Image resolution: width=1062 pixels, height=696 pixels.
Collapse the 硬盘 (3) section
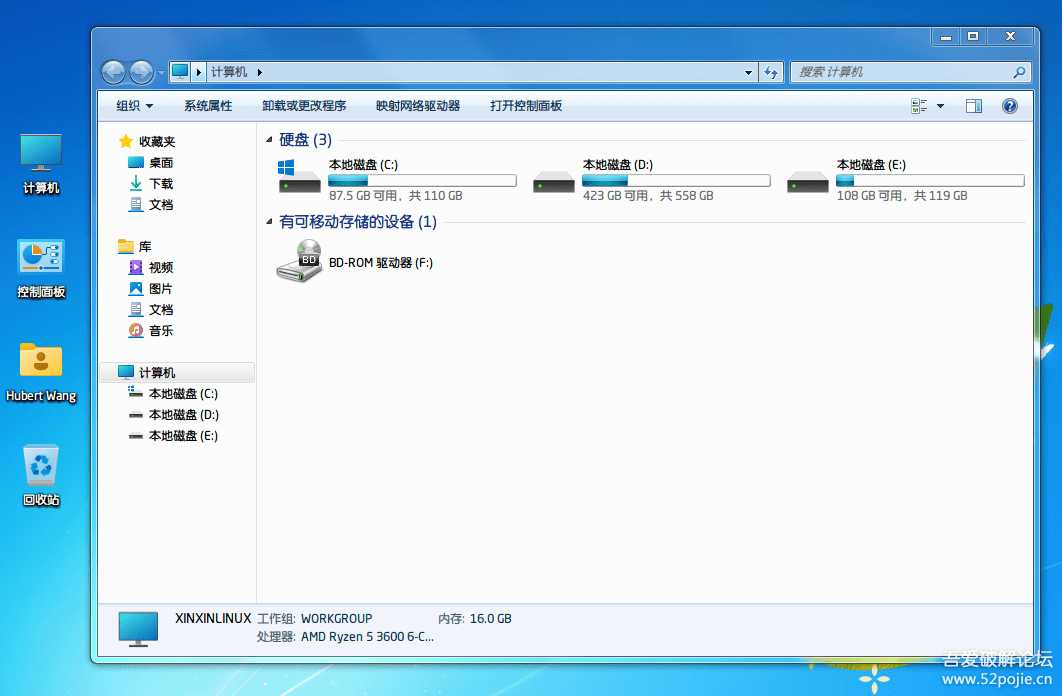pyautogui.click(x=268, y=139)
